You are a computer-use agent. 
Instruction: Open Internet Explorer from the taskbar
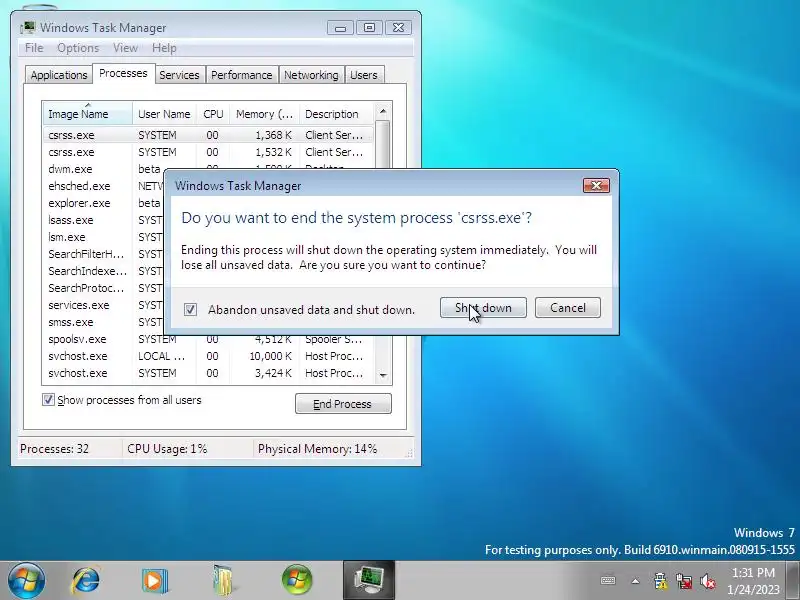point(87,581)
